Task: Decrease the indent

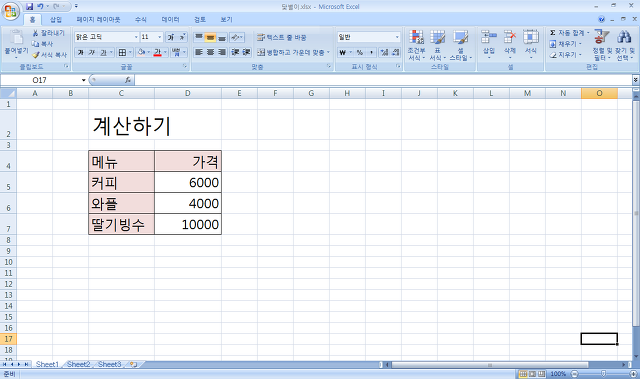Action: point(235,52)
